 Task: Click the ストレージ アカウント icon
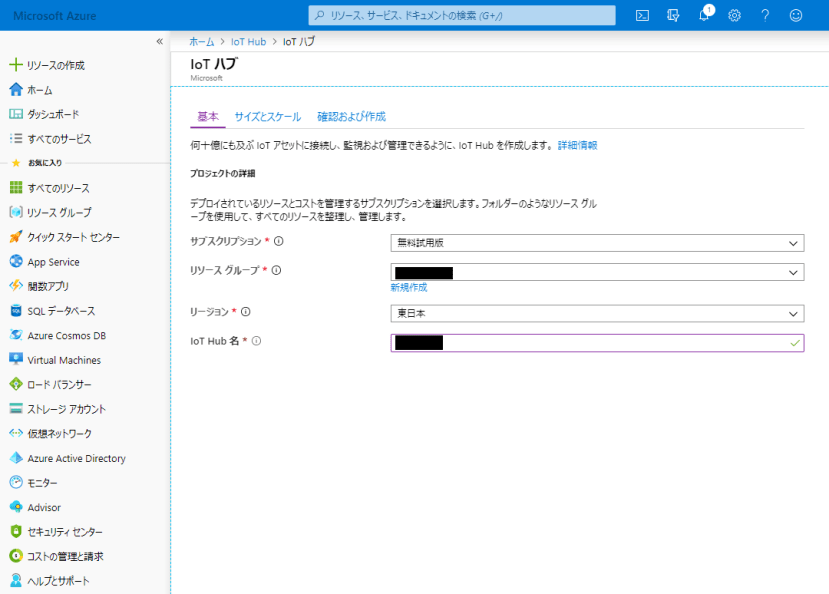(x=16, y=409)
